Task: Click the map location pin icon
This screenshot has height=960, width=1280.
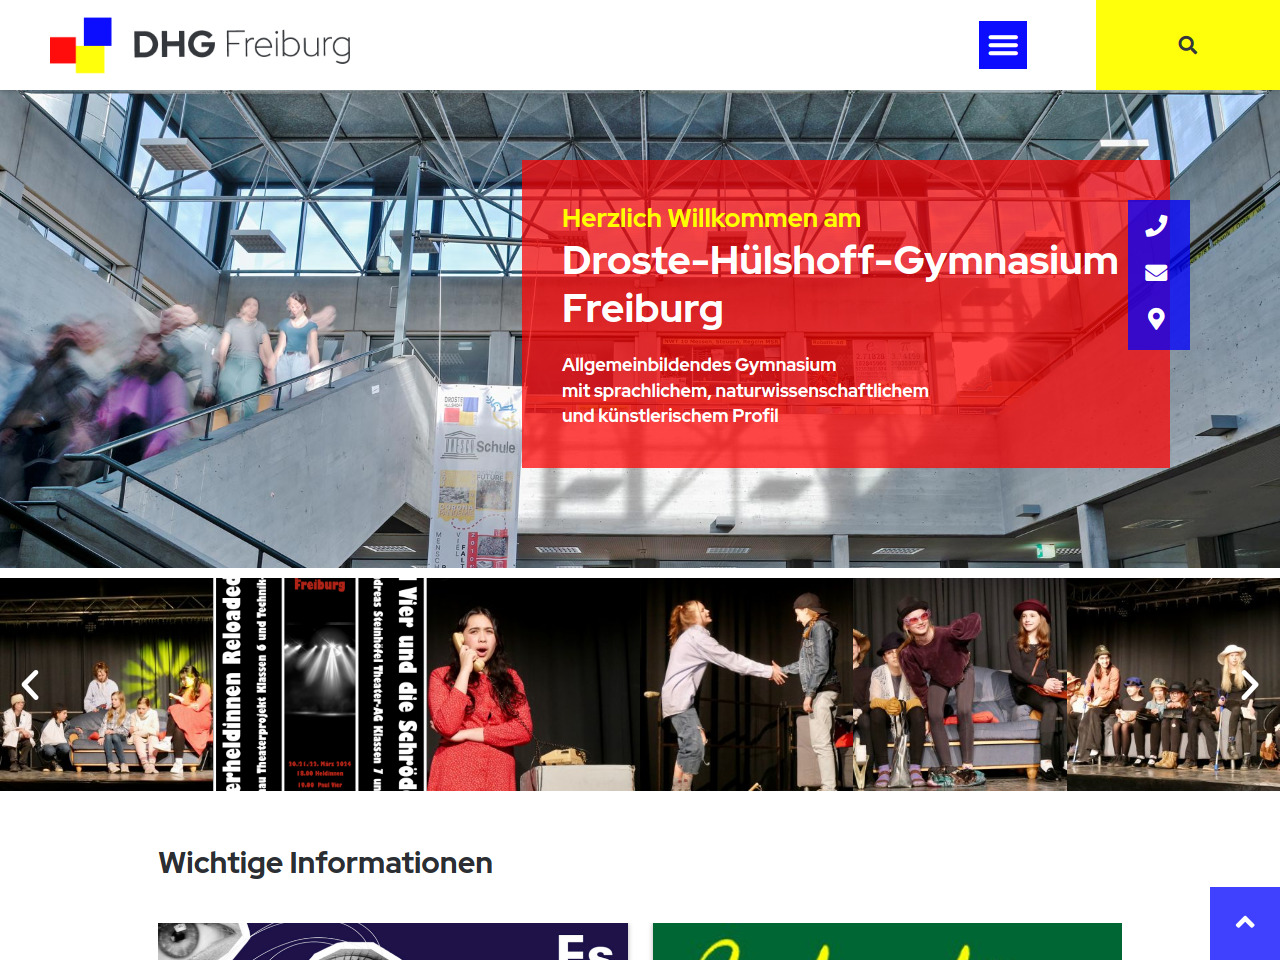Action: (1156, 319)
